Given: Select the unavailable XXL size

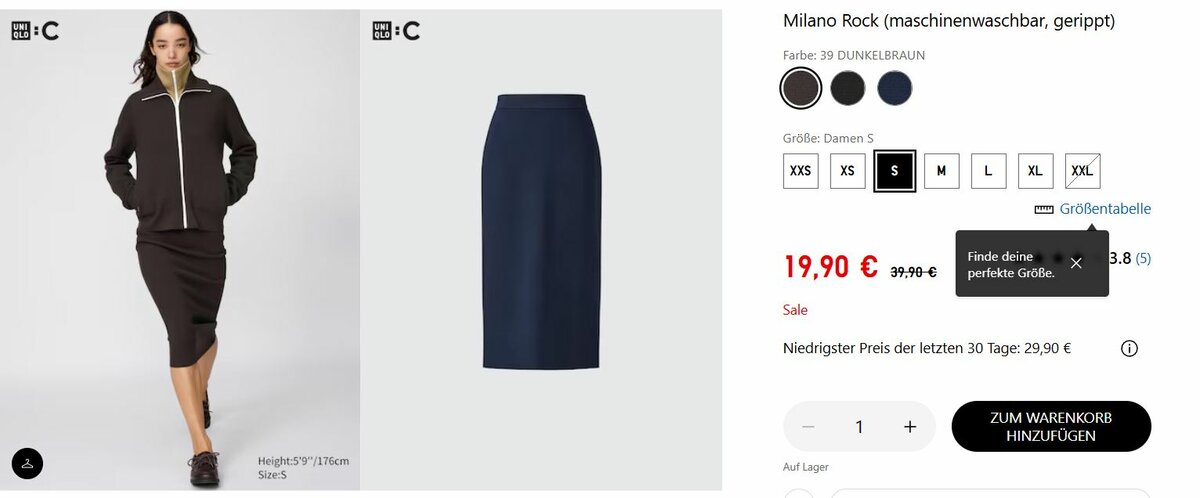Looking at the screenshot, I should (1082, 171).
